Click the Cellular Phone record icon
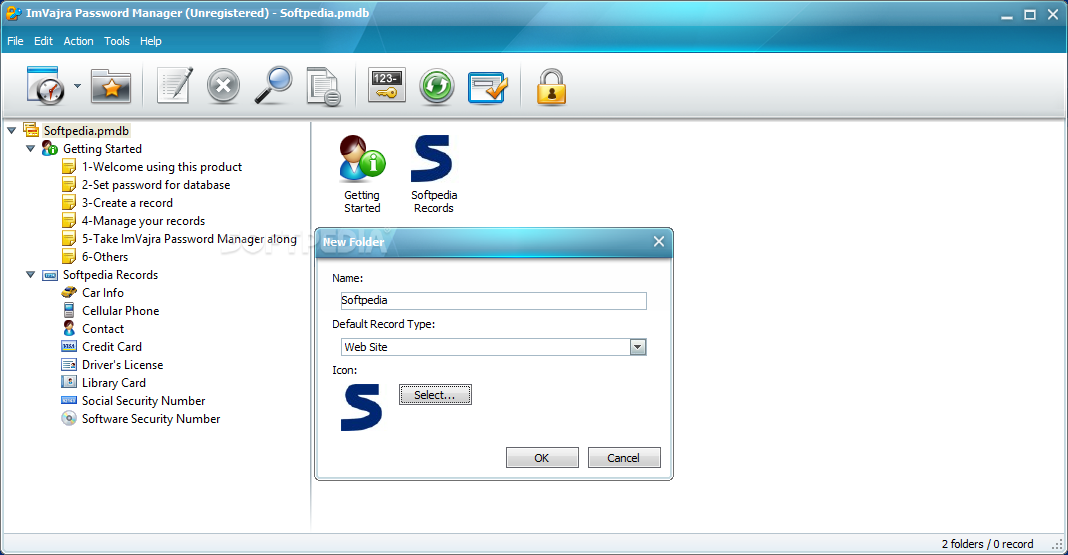 pyautogui.click(x=69, y=311)
